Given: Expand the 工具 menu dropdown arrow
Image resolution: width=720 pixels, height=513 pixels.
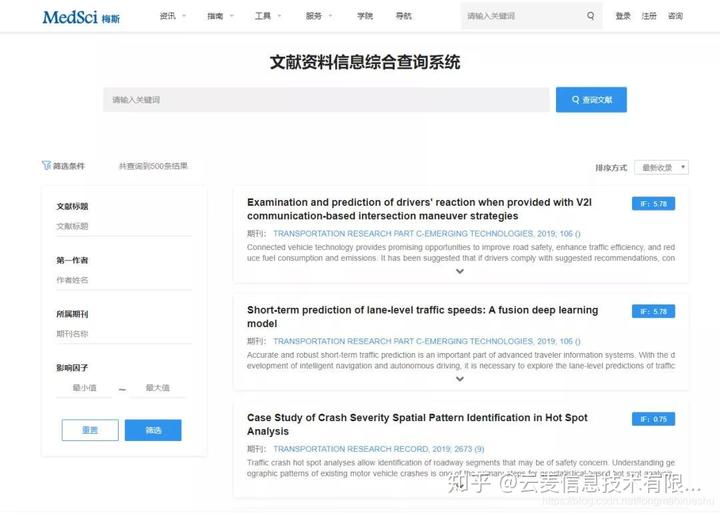Looking at the screenshot, I should coord(279,16).
